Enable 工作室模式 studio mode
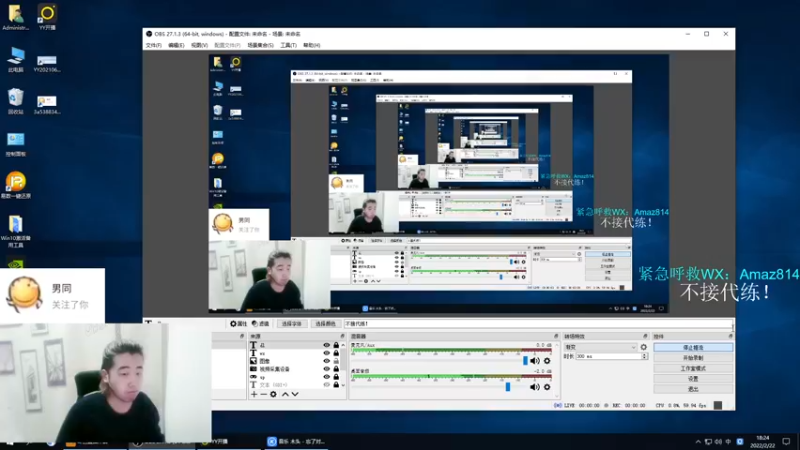This screenshot has height=450, width=800. click(x=693, y=368)
